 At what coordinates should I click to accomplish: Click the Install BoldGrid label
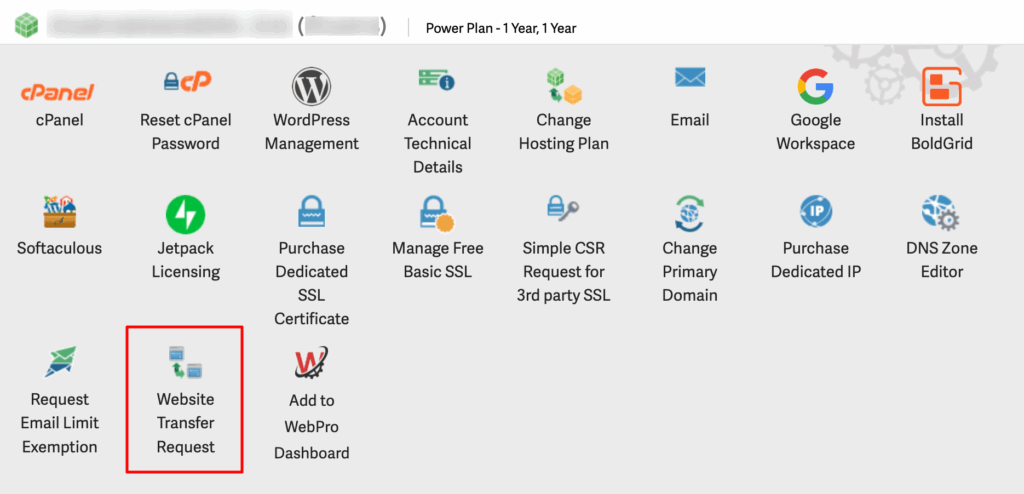pos(942,132)
